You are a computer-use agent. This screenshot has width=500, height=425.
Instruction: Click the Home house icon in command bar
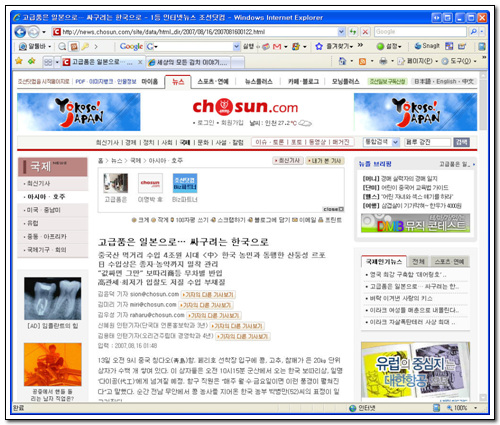coord(342,61)
